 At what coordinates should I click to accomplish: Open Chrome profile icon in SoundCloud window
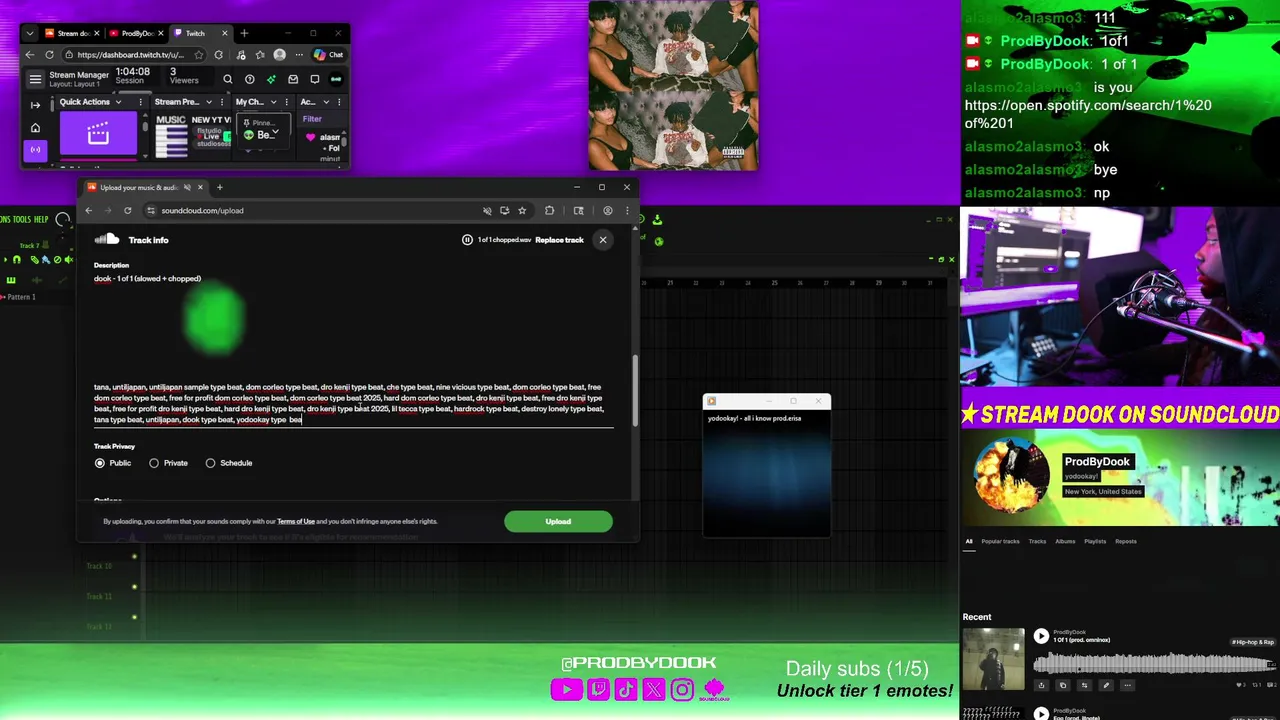click(x=607, y=211)
